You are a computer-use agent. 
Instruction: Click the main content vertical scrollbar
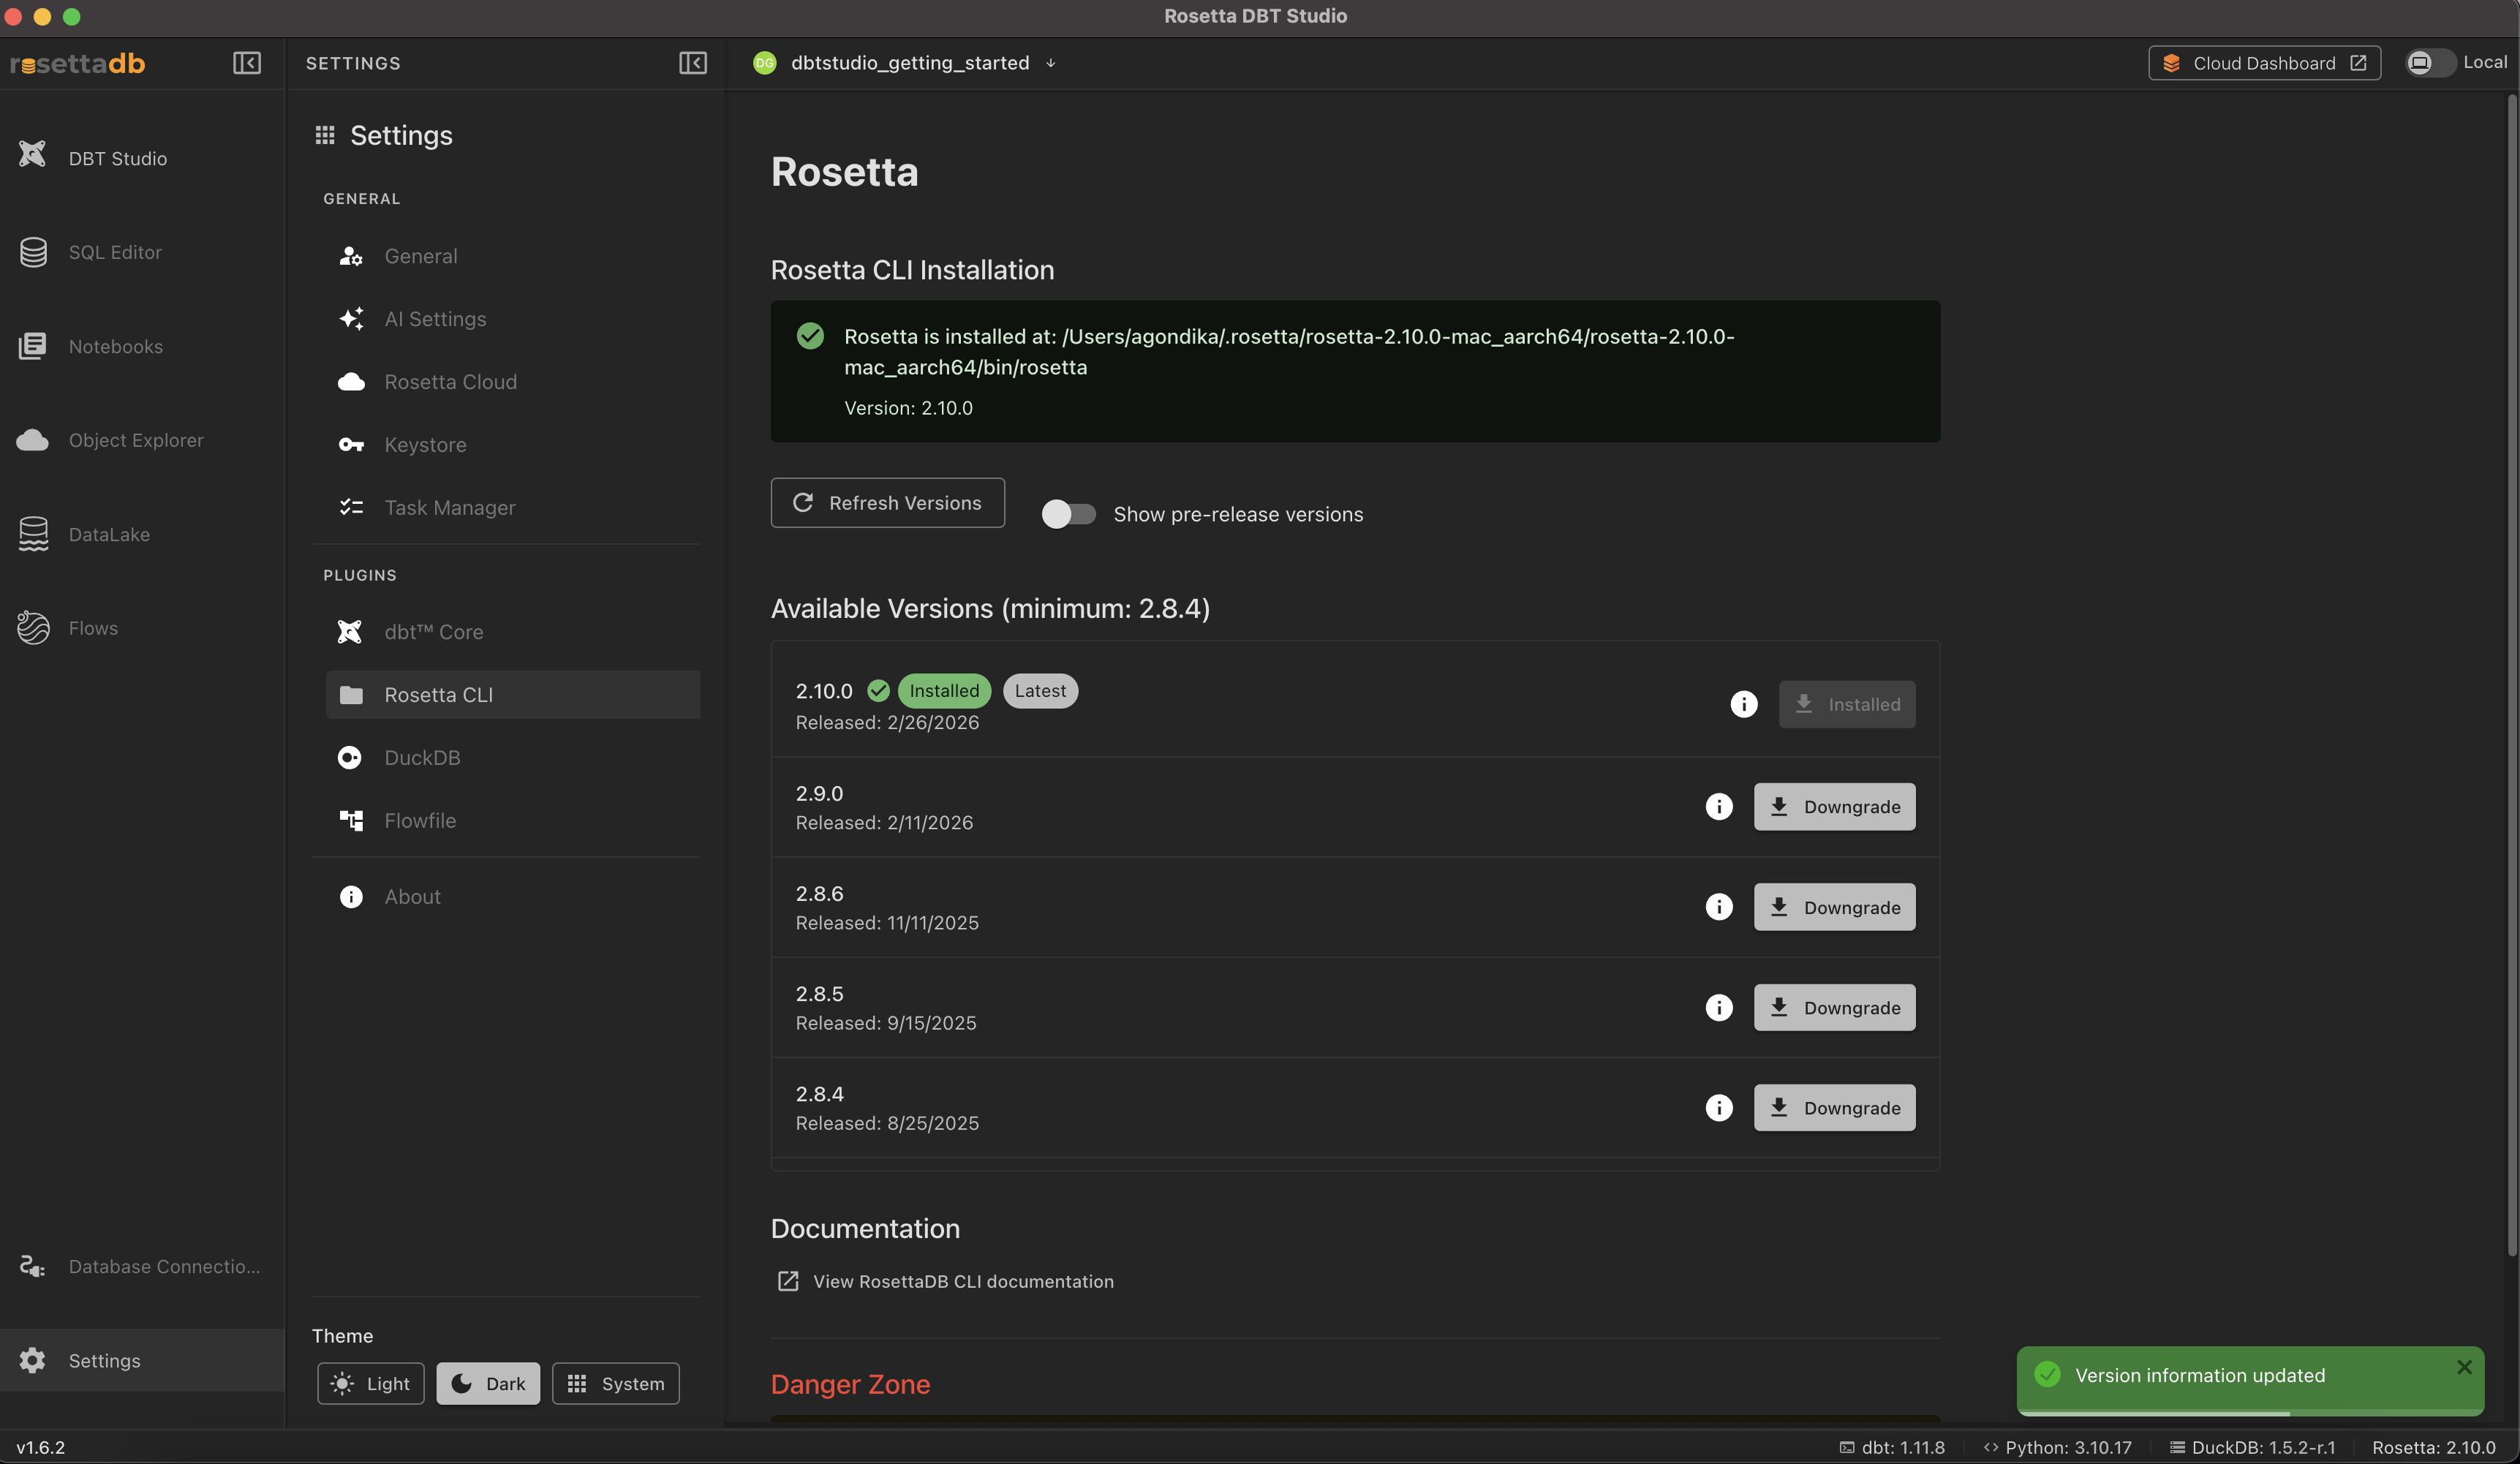pos(2512,676)
